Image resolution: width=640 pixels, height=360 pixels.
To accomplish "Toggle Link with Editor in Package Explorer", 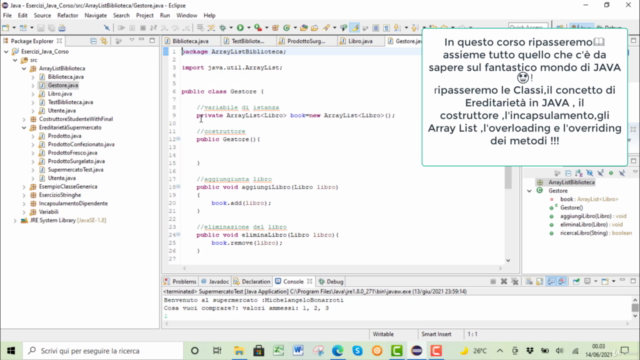I will 104,41.
